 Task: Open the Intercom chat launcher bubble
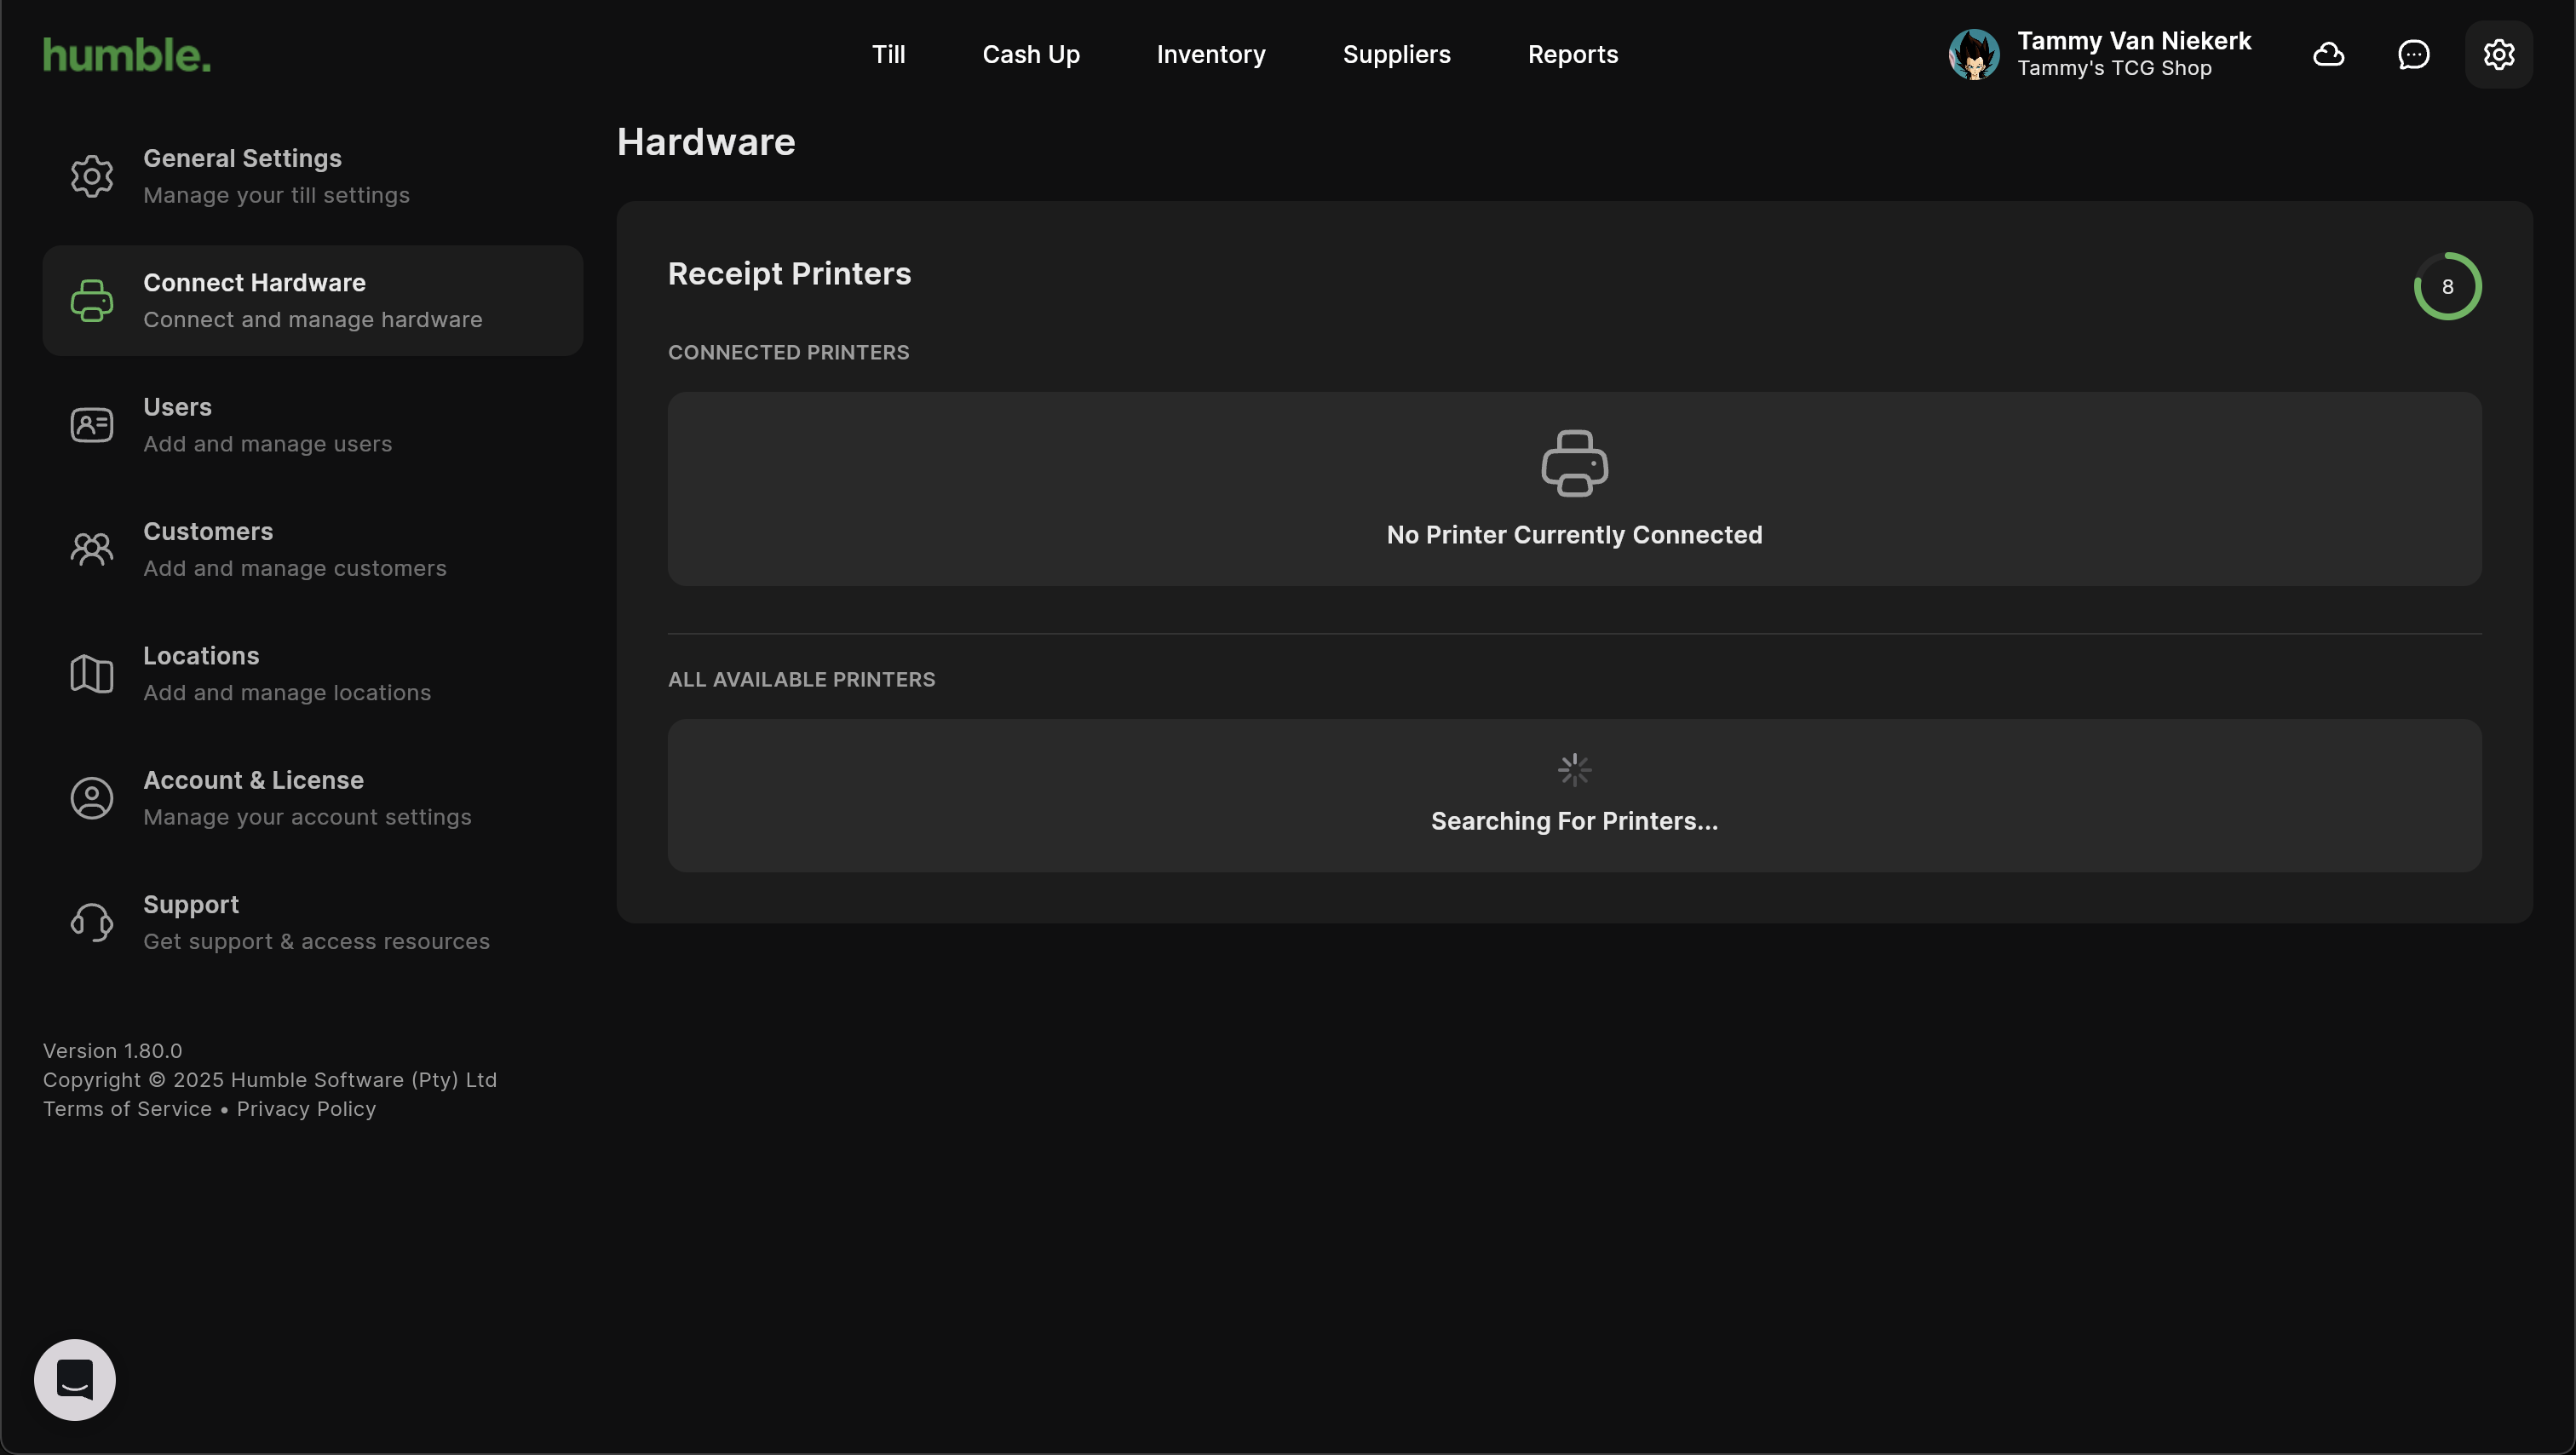(x=75, y=1379)
